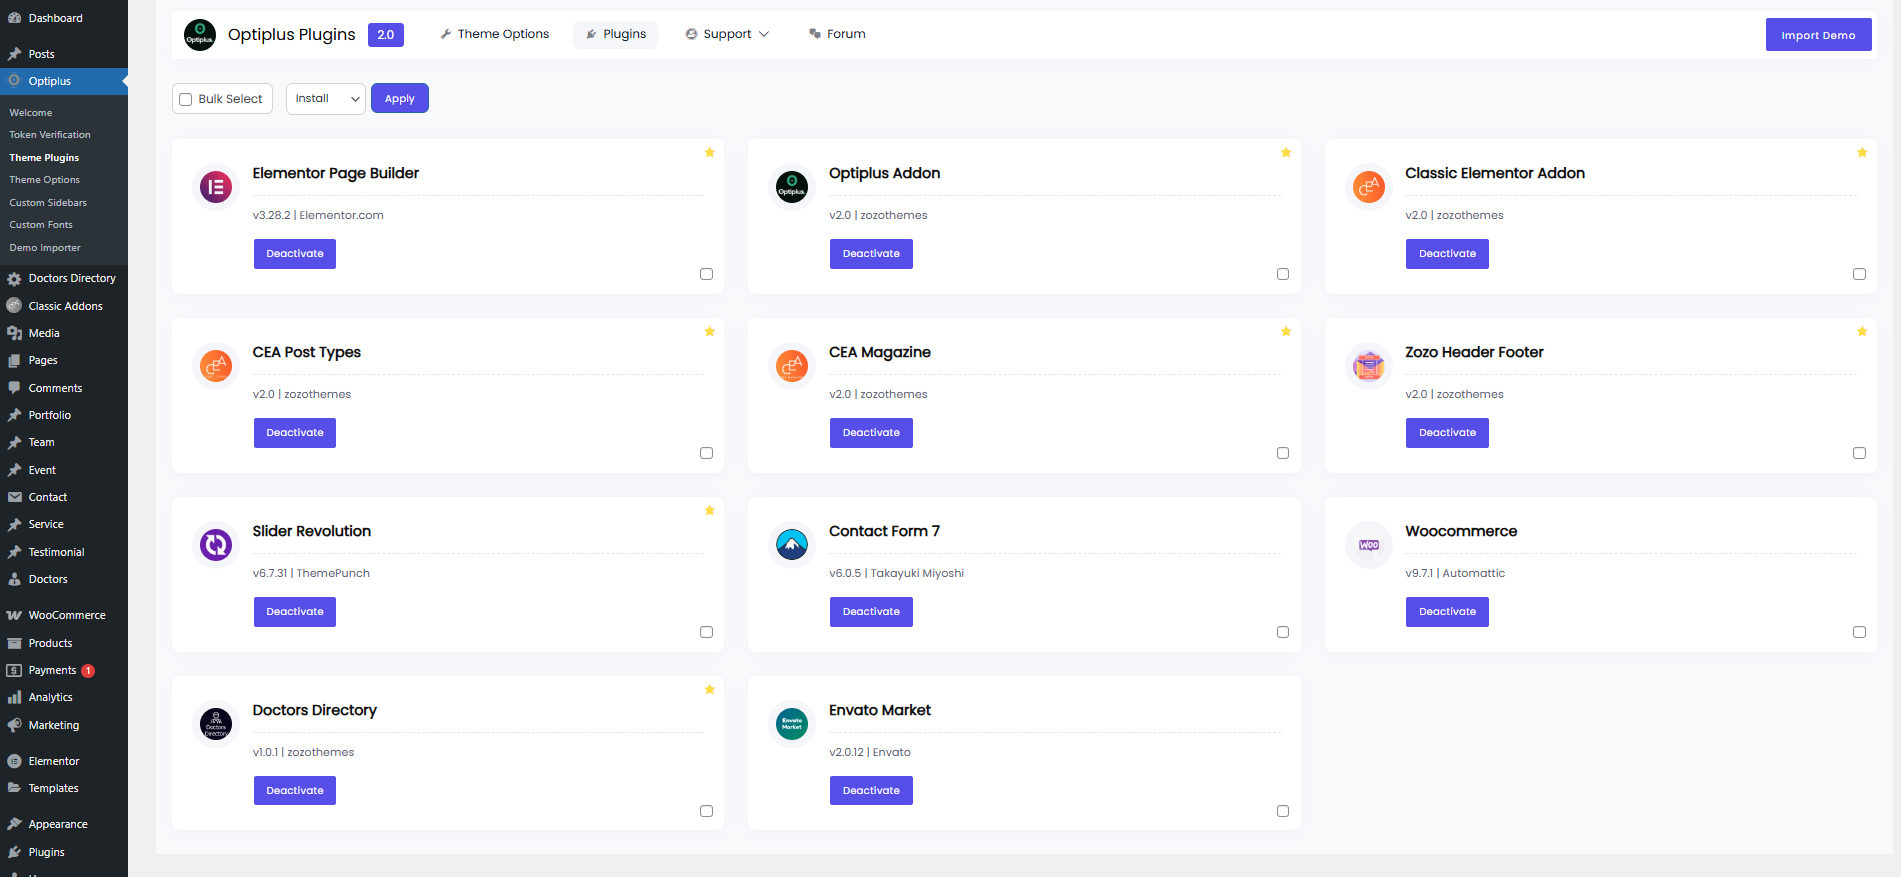Open the Forum link in header
Image resolution: width=1901 pixels, height=877 pixels.
tap(837, 34)
